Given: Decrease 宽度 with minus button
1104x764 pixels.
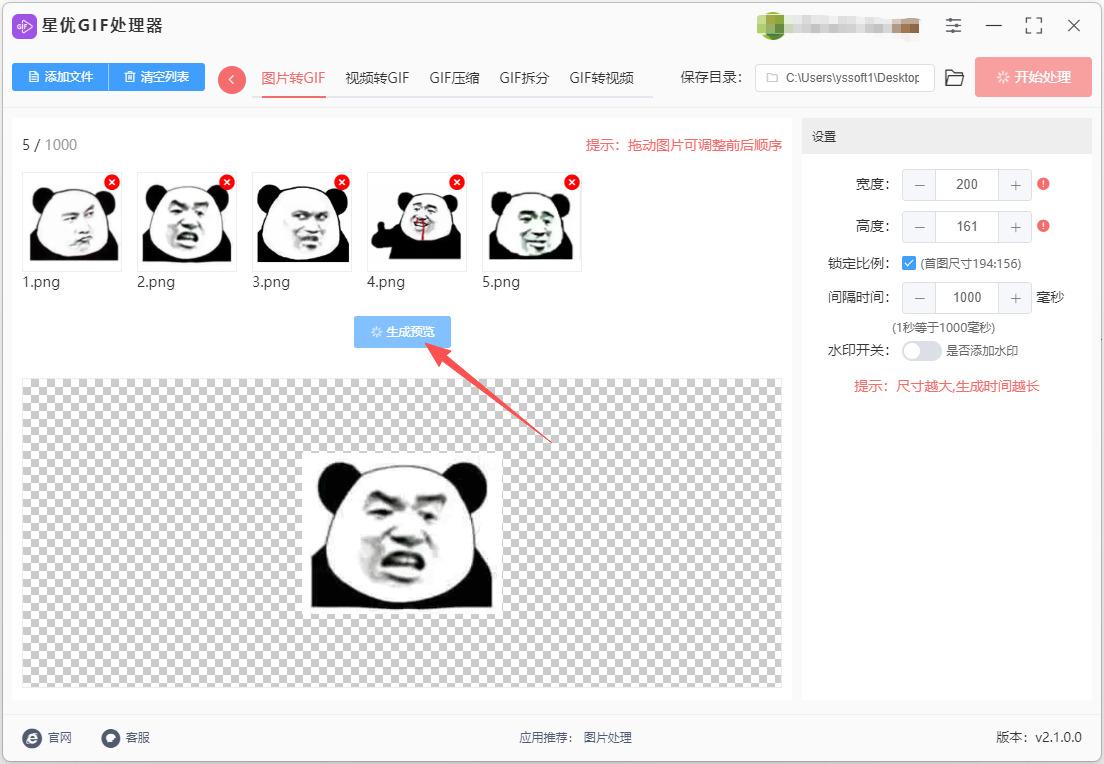Looking at the screenshot, I should (x=920, y=184).
